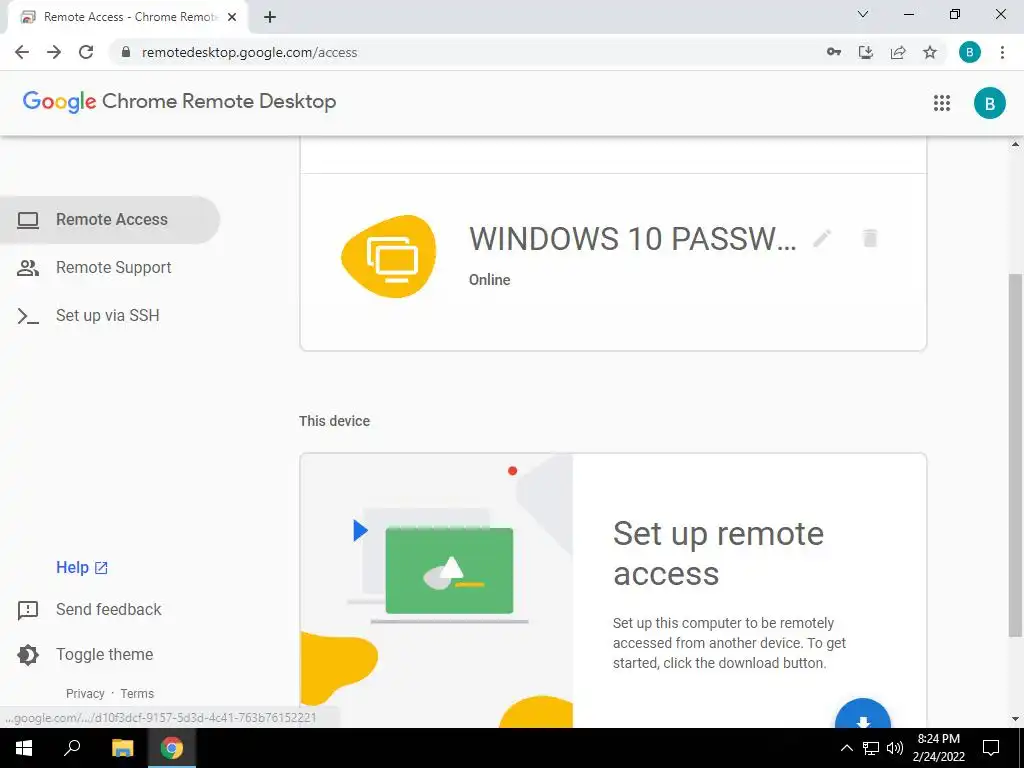Click the scrollbar up arrow
Screen dimensions: 1024x768
pyautogui.click(x=1016, y=144)
